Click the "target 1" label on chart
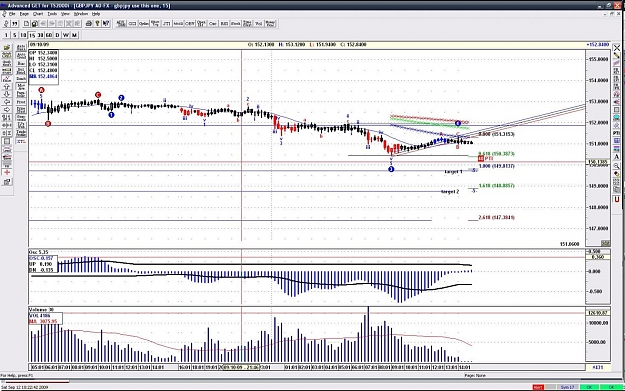 pos(453,172)
